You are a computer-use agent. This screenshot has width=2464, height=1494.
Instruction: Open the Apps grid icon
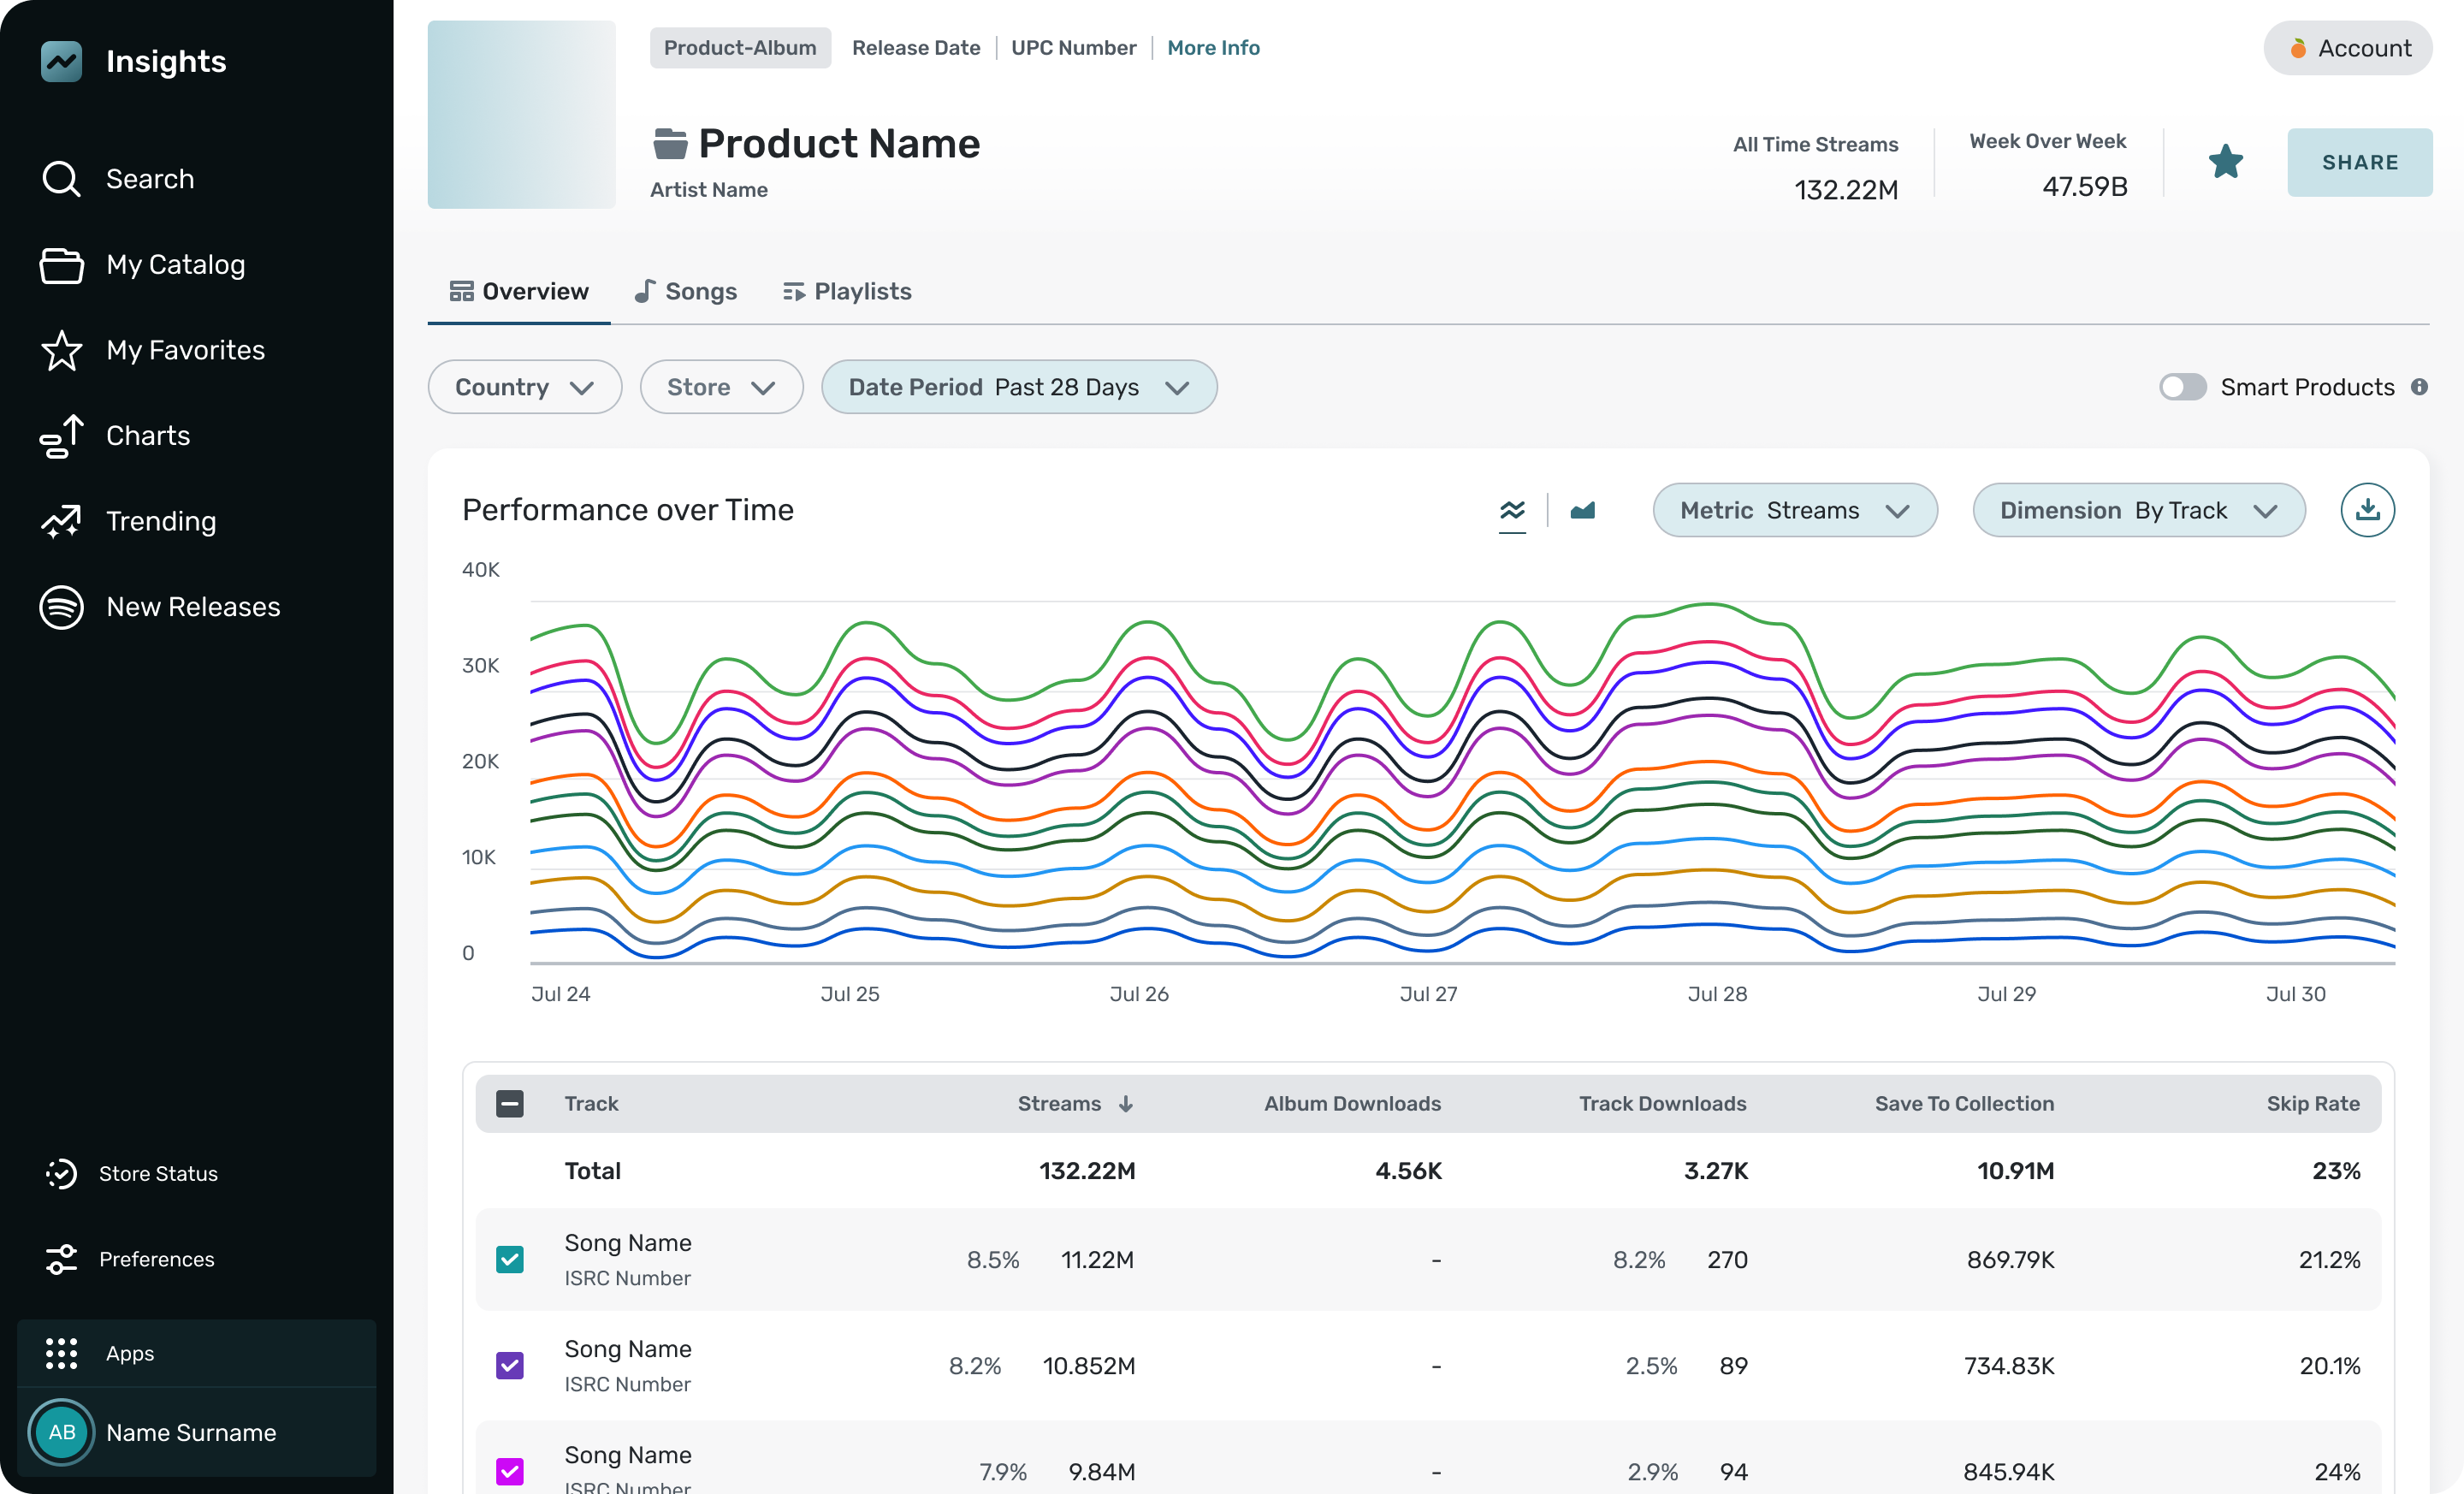61,1353
